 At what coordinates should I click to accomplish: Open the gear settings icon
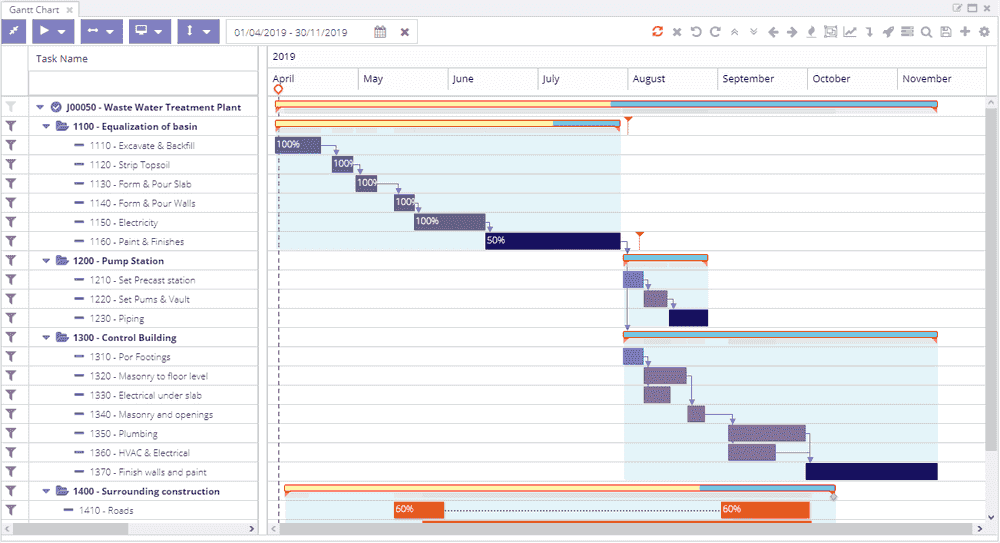coord(985,31)
